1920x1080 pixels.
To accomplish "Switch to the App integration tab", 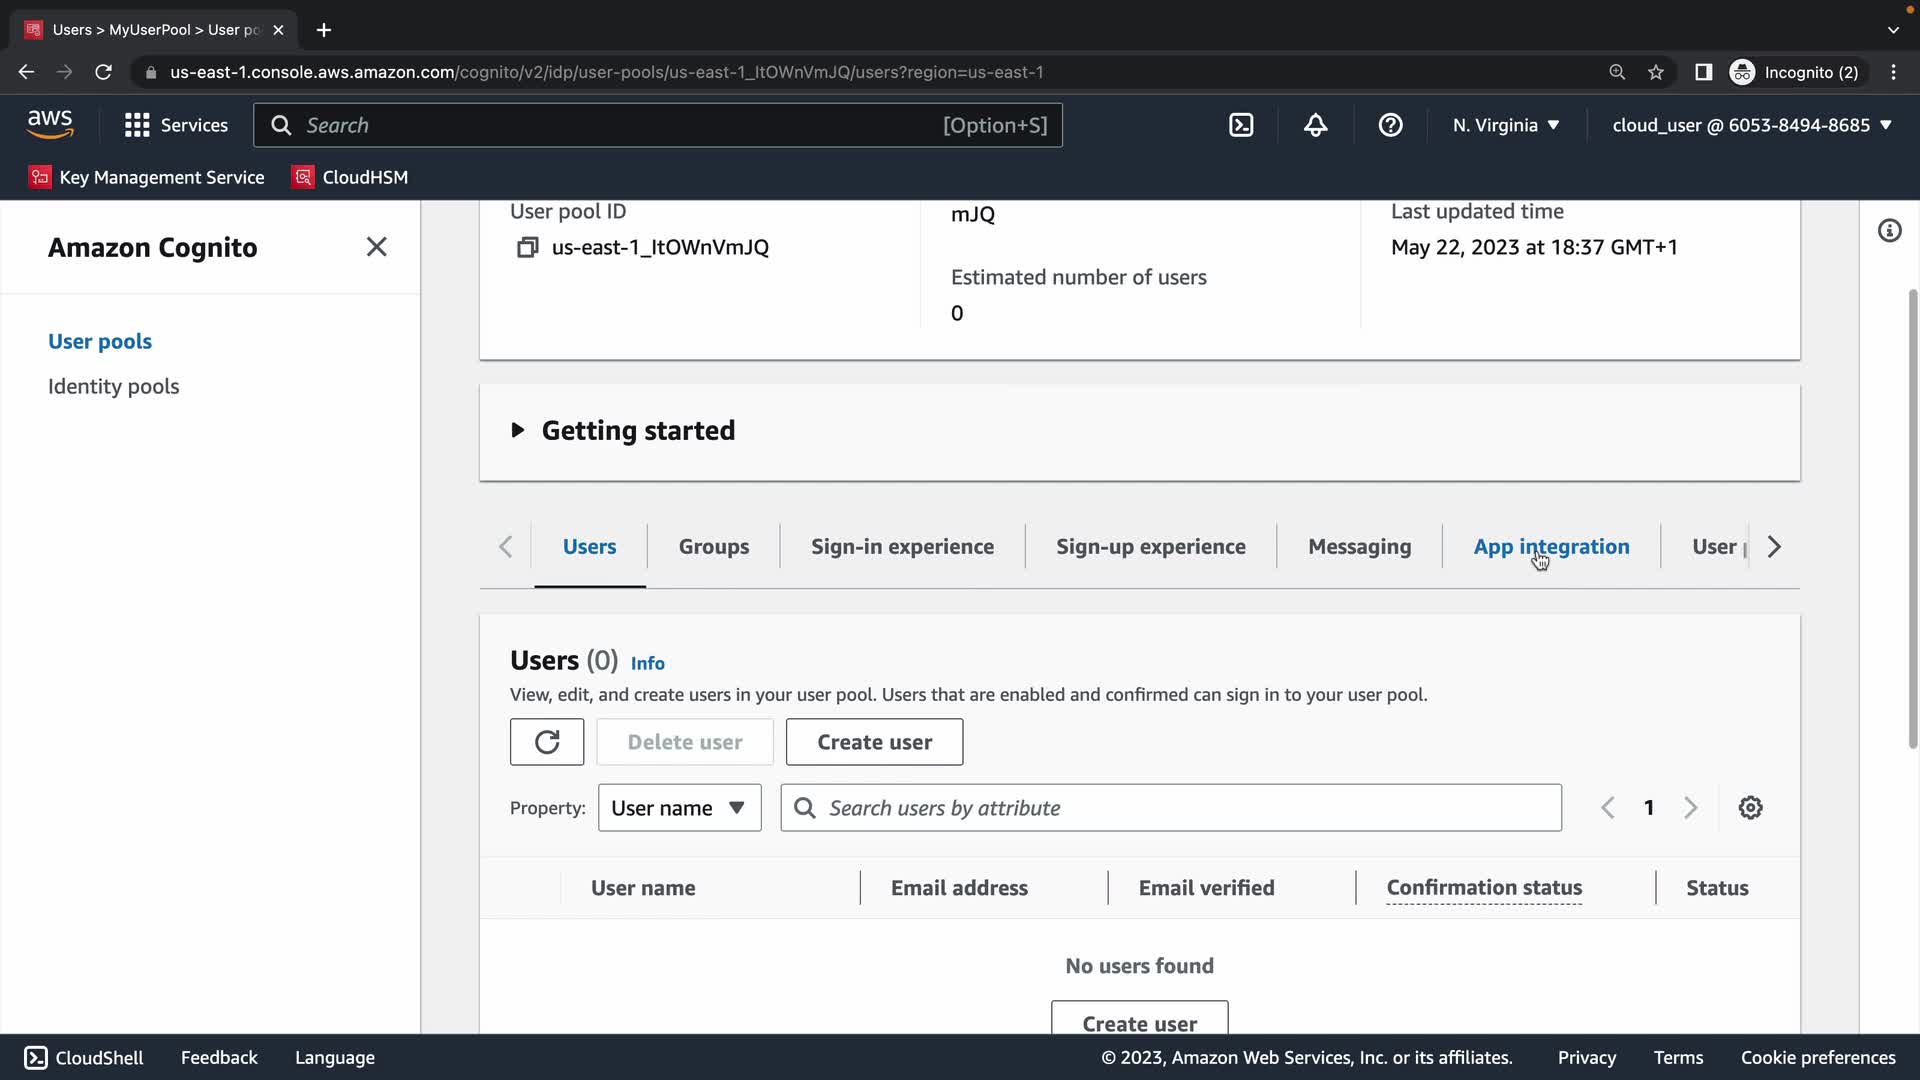I will [x=1551, y=547].
